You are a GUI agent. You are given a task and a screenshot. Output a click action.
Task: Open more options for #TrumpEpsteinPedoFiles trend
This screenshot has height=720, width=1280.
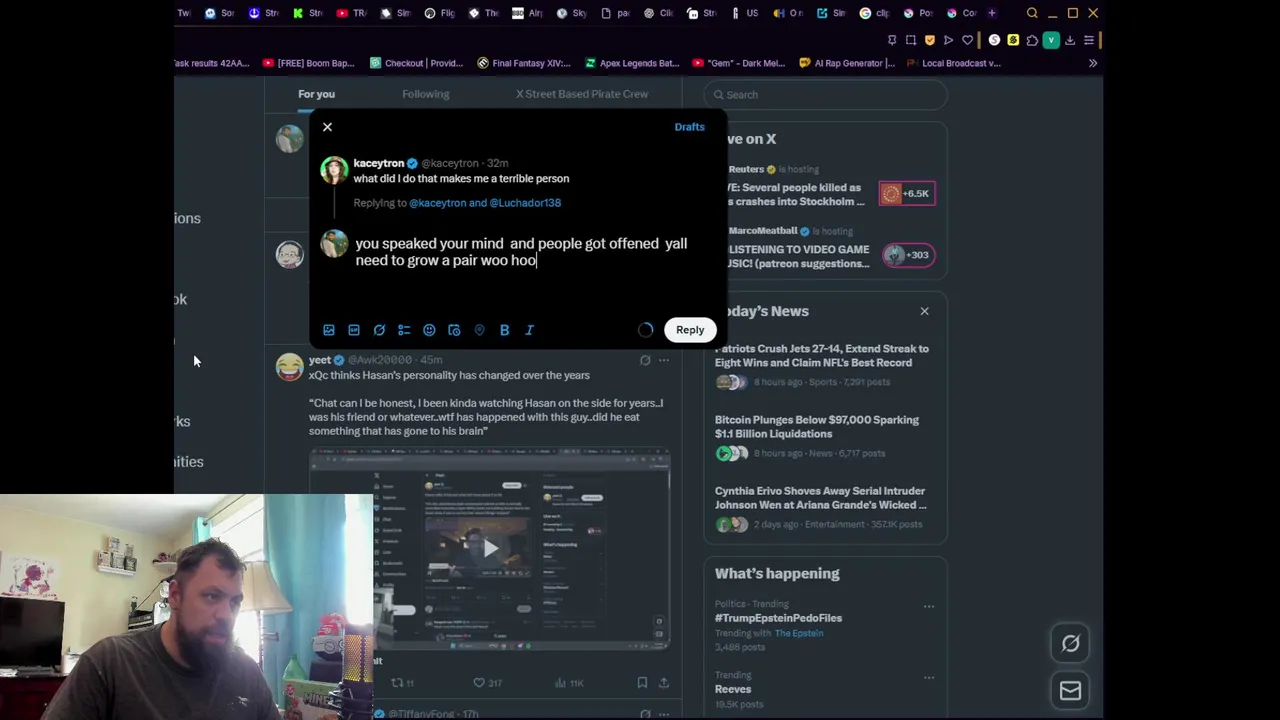(929, 606)
